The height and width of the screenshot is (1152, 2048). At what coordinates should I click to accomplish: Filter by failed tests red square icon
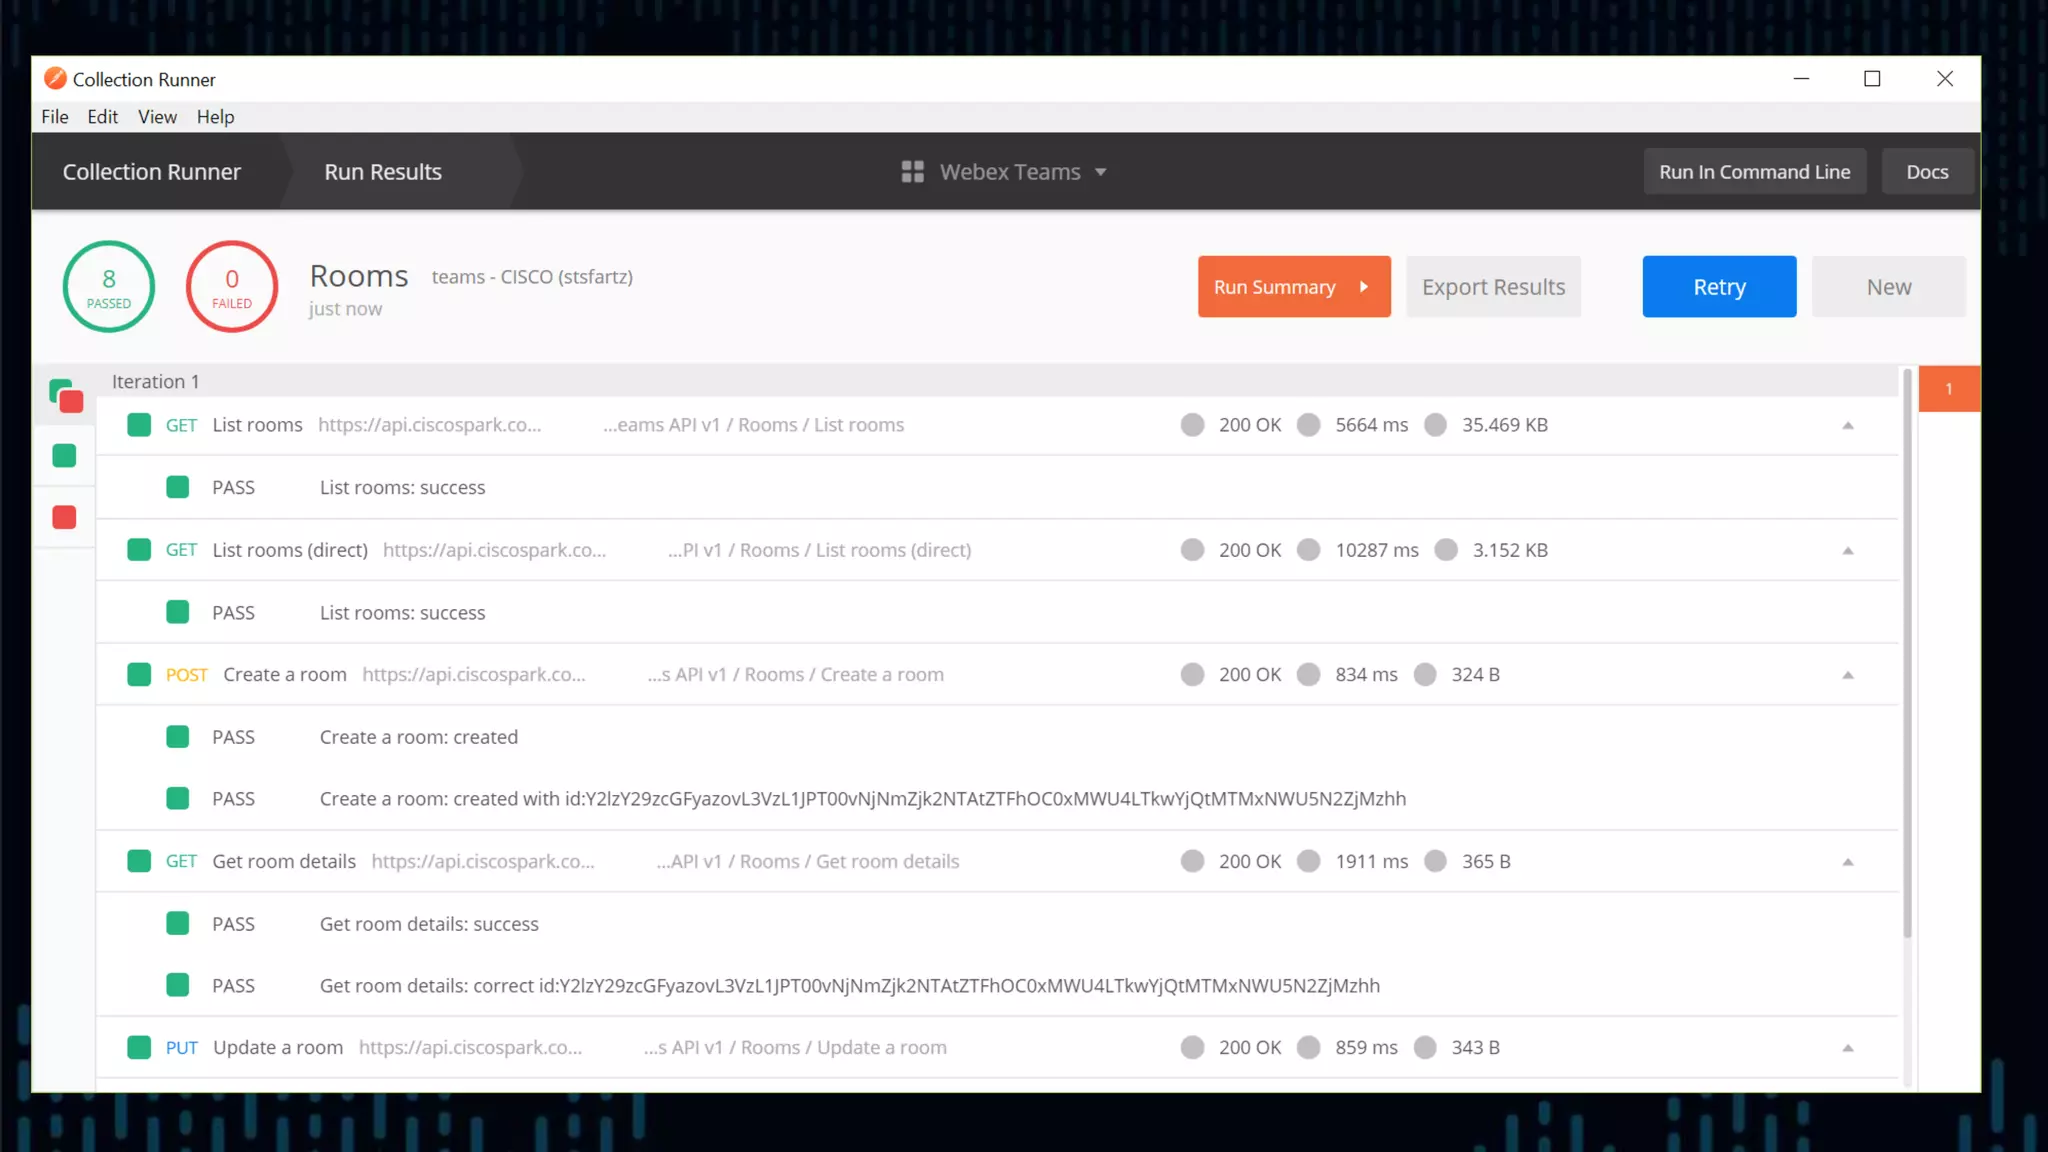(x=64, y=517)
